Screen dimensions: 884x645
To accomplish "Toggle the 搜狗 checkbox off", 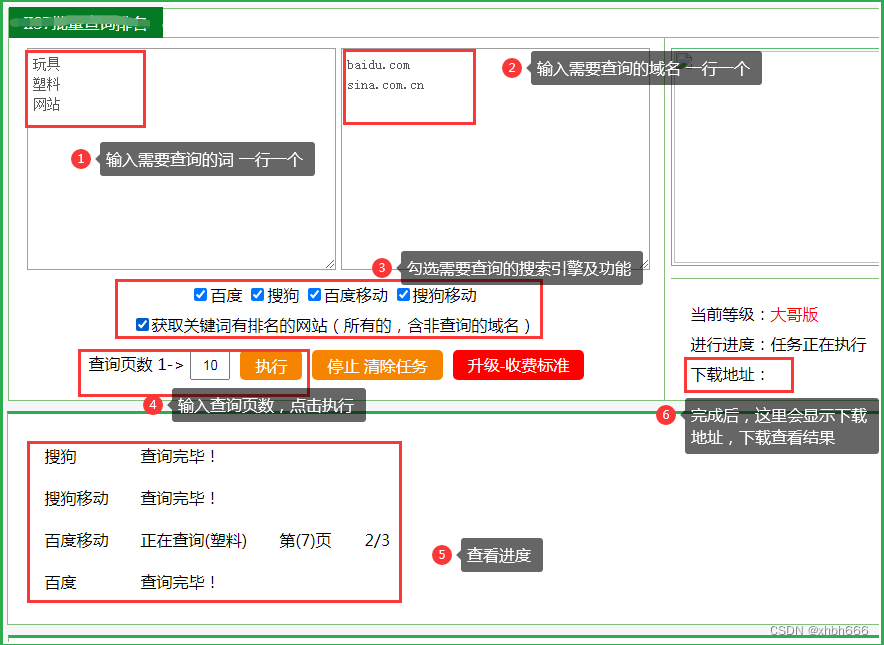I will tap(257, 295).
